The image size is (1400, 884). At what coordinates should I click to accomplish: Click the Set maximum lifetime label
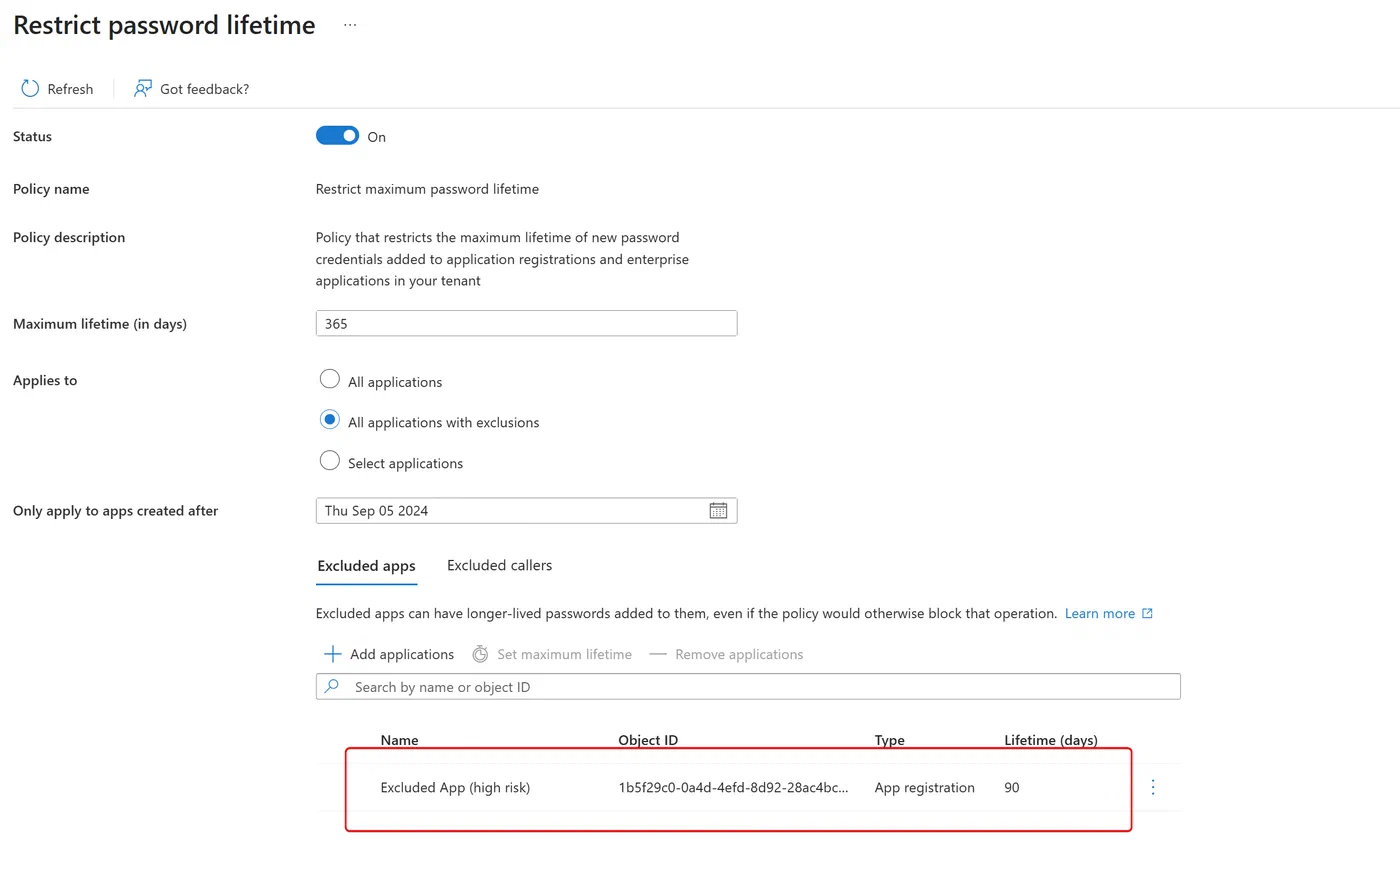point(564,655)
